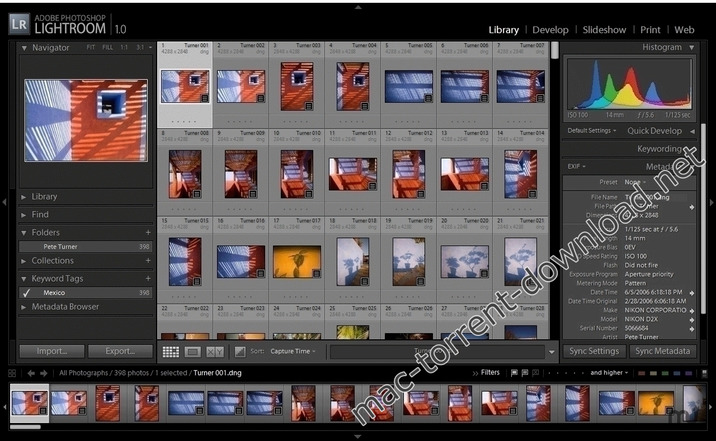Filter by the purple color label swatch
Screen dimensions: 716x441
[689, 373]
